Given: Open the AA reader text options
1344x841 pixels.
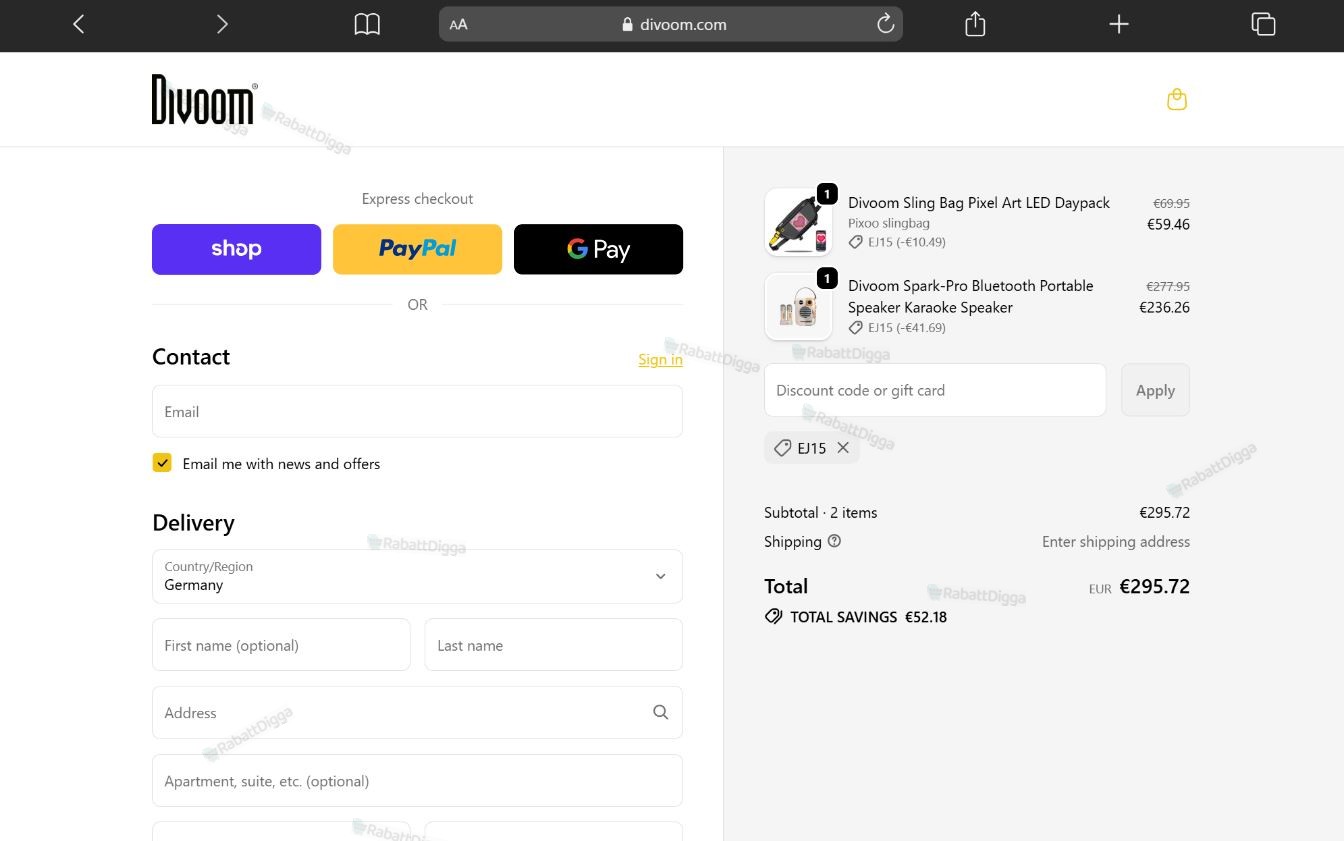Looking at the screenshot, I should pyautogui.click(x=458, y=25).
